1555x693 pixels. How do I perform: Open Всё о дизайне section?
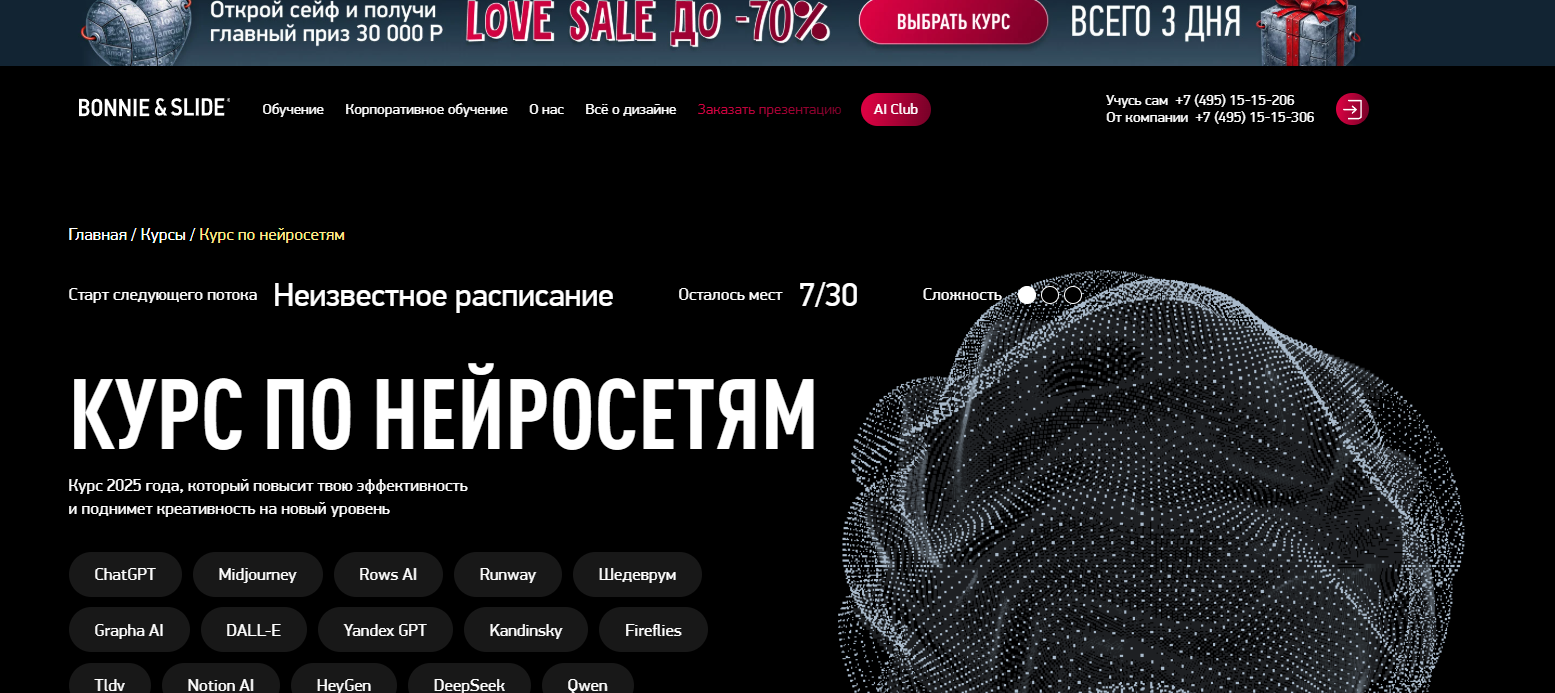pyautogui.click(x=631, y=110)
